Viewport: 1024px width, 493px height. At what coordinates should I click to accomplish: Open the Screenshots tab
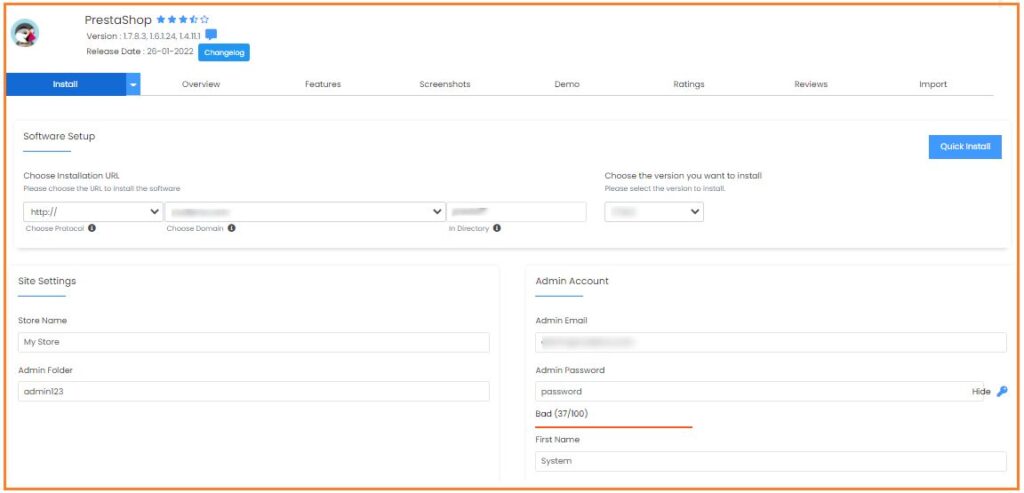(445, 84)
